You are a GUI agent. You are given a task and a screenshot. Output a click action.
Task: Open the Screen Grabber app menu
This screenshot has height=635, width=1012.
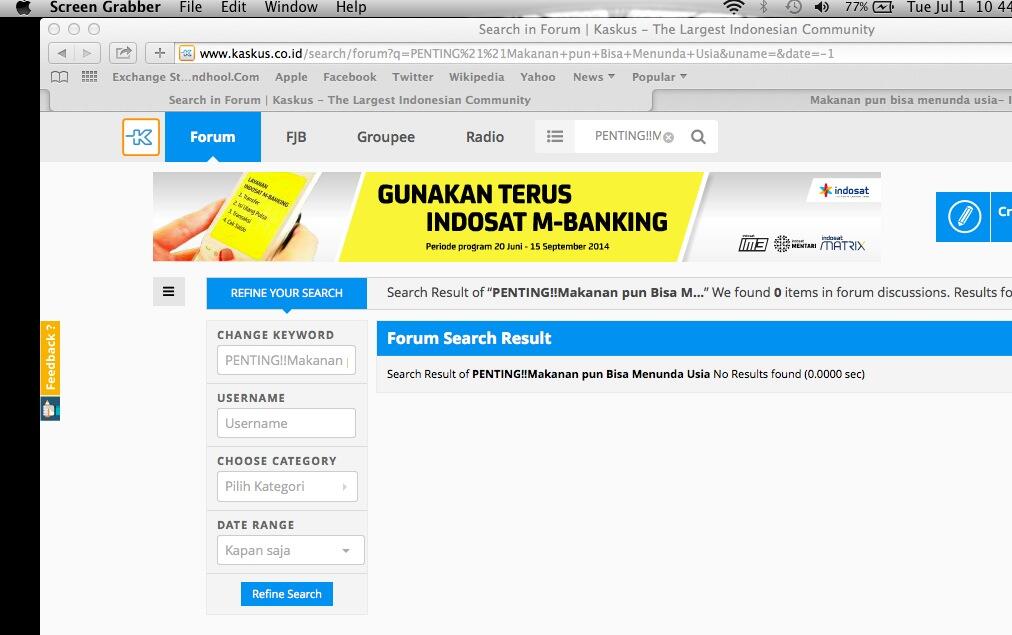click(105, 7)
